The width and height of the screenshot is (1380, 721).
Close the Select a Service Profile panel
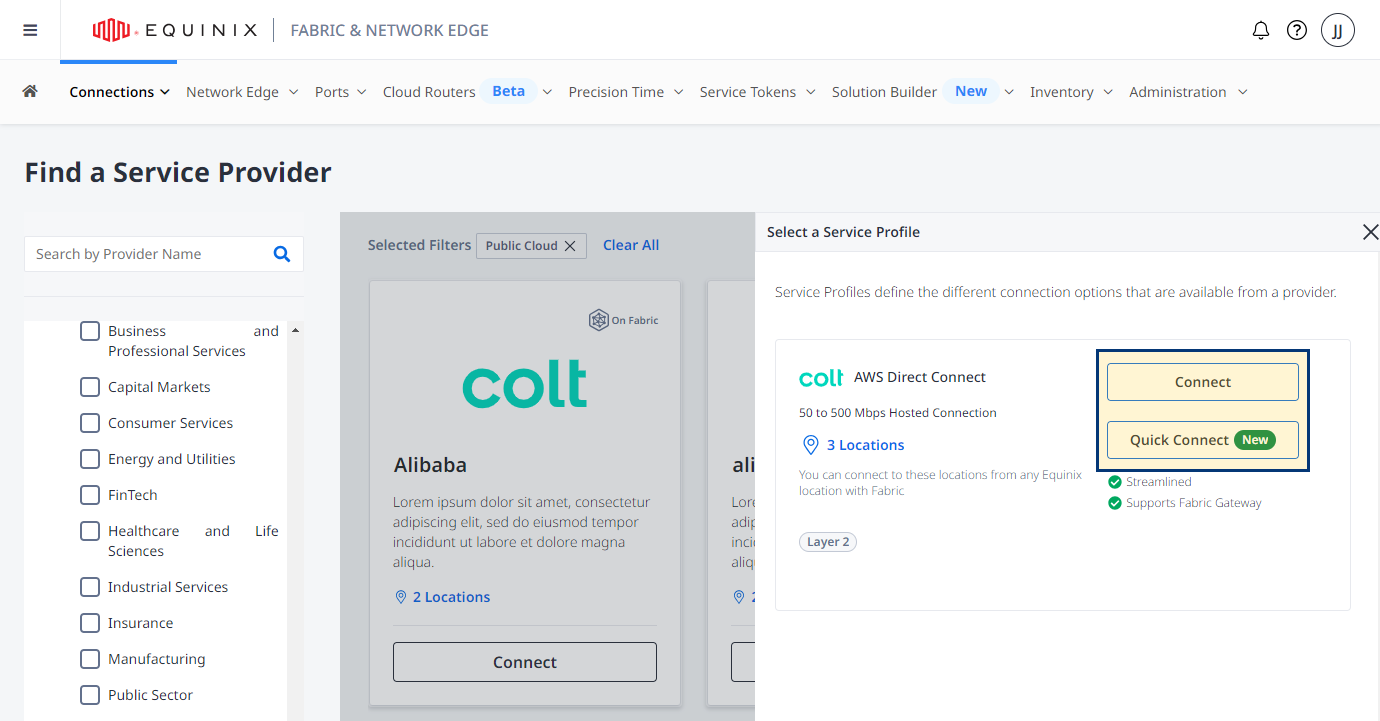[x=1370, y=232]
